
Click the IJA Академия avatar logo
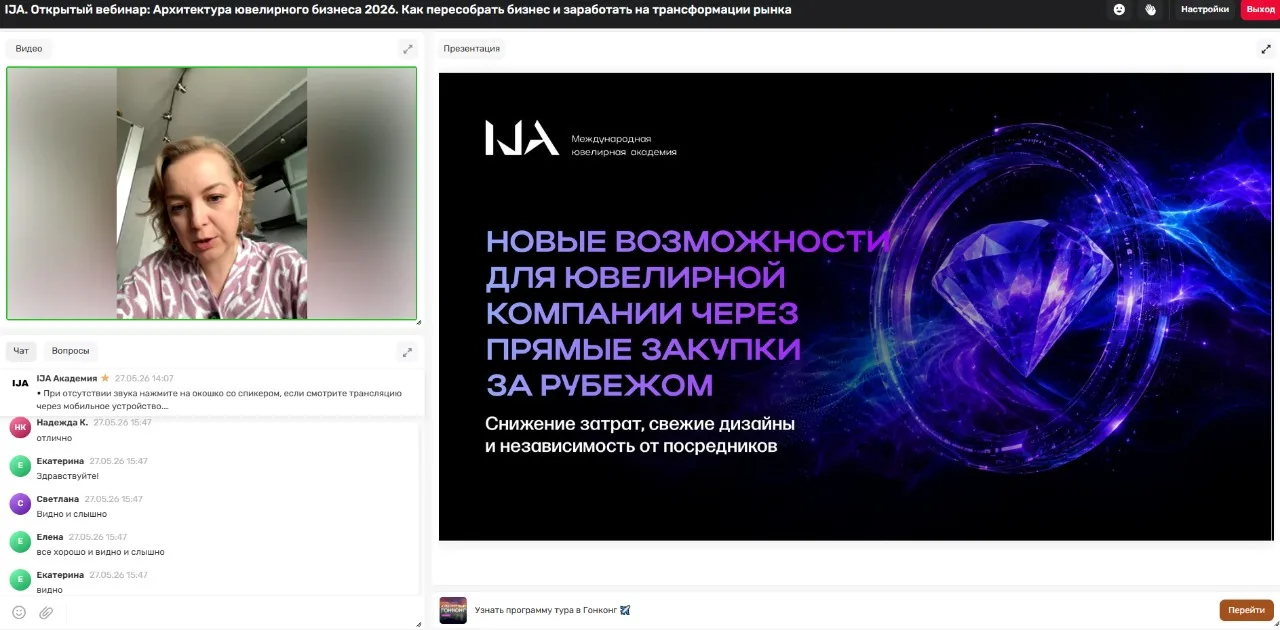[20, 383]
